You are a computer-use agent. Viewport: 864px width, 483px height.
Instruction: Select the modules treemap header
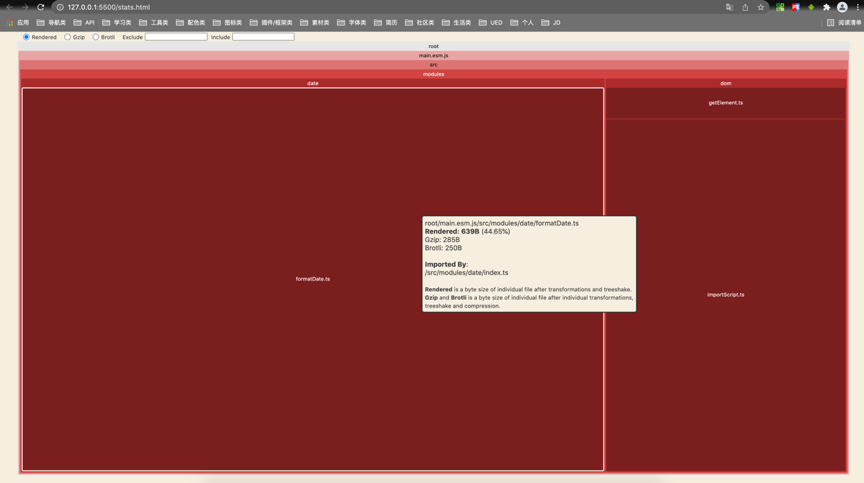434,74
